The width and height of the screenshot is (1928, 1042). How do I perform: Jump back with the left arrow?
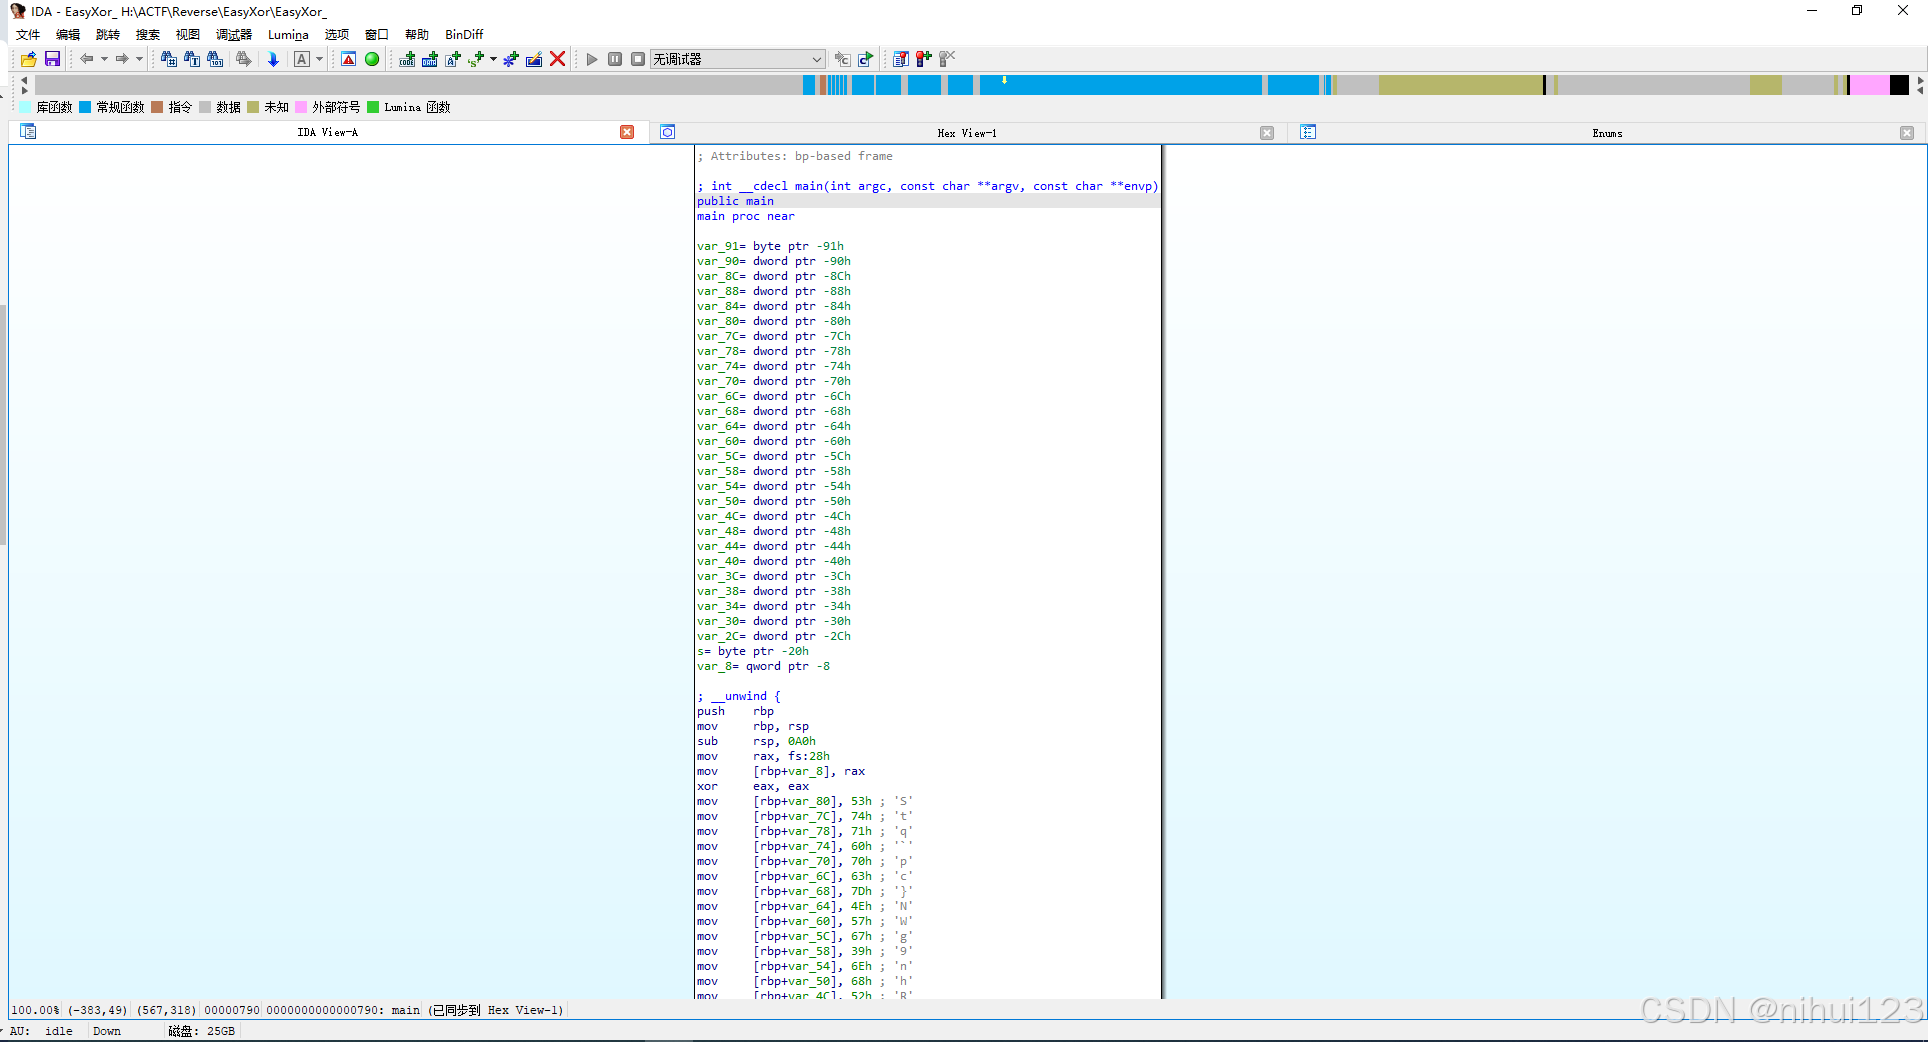click(87, 59)
